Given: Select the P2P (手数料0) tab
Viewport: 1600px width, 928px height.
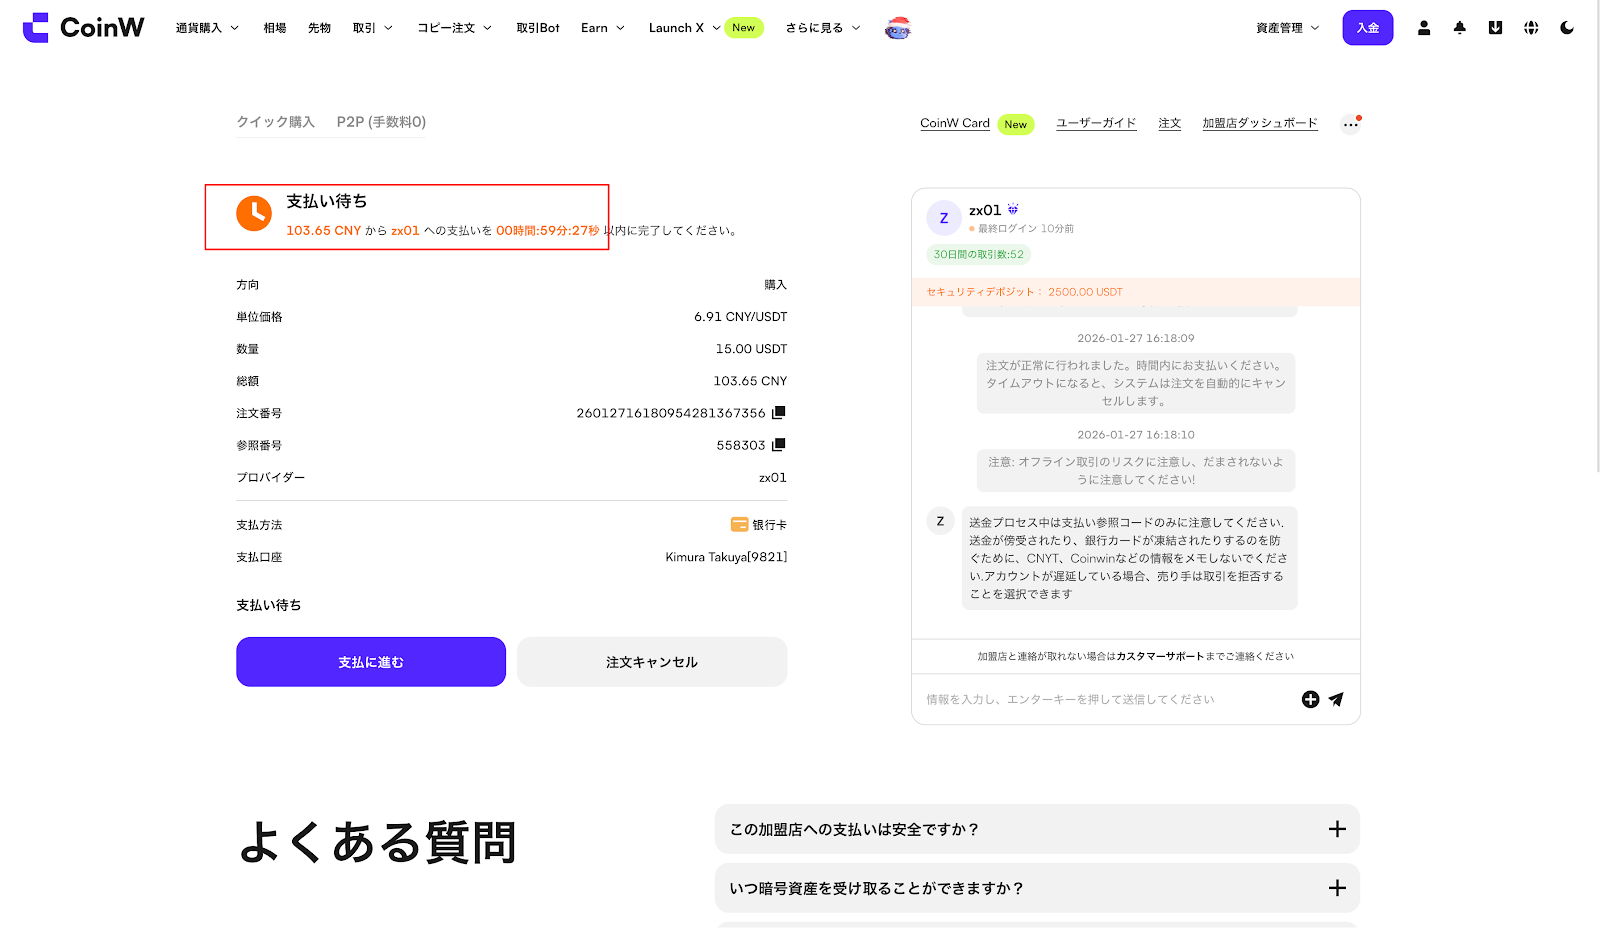Looking at the screenshot, I should pos(381,122).
